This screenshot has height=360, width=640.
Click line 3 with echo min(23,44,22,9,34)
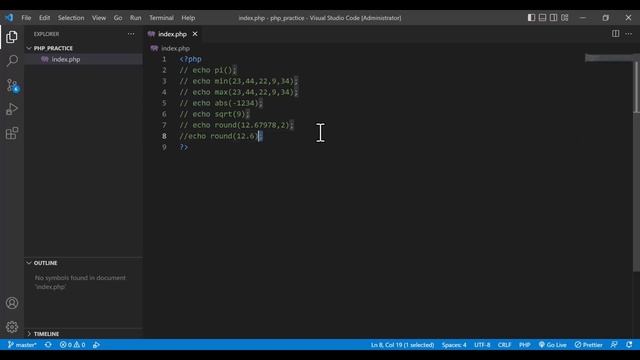(x=239, y=81)
